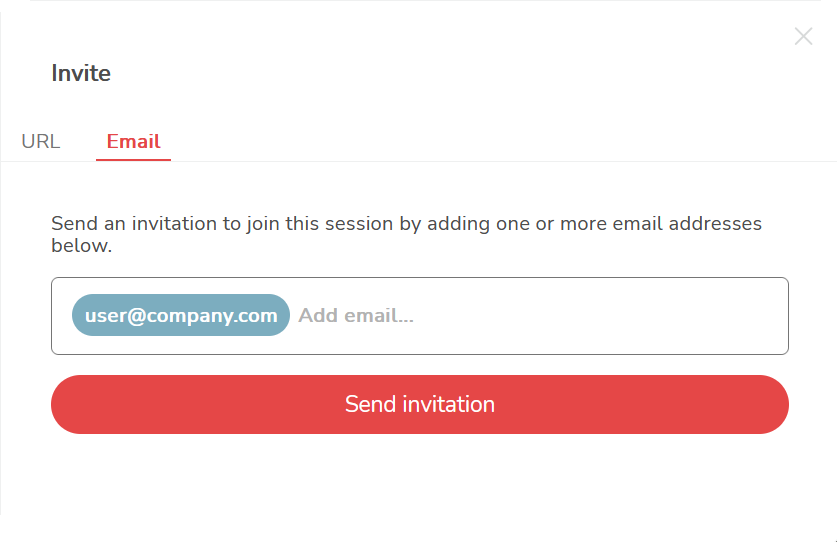
Task: Click the user@company.com email chip
Action: [181, 315]
